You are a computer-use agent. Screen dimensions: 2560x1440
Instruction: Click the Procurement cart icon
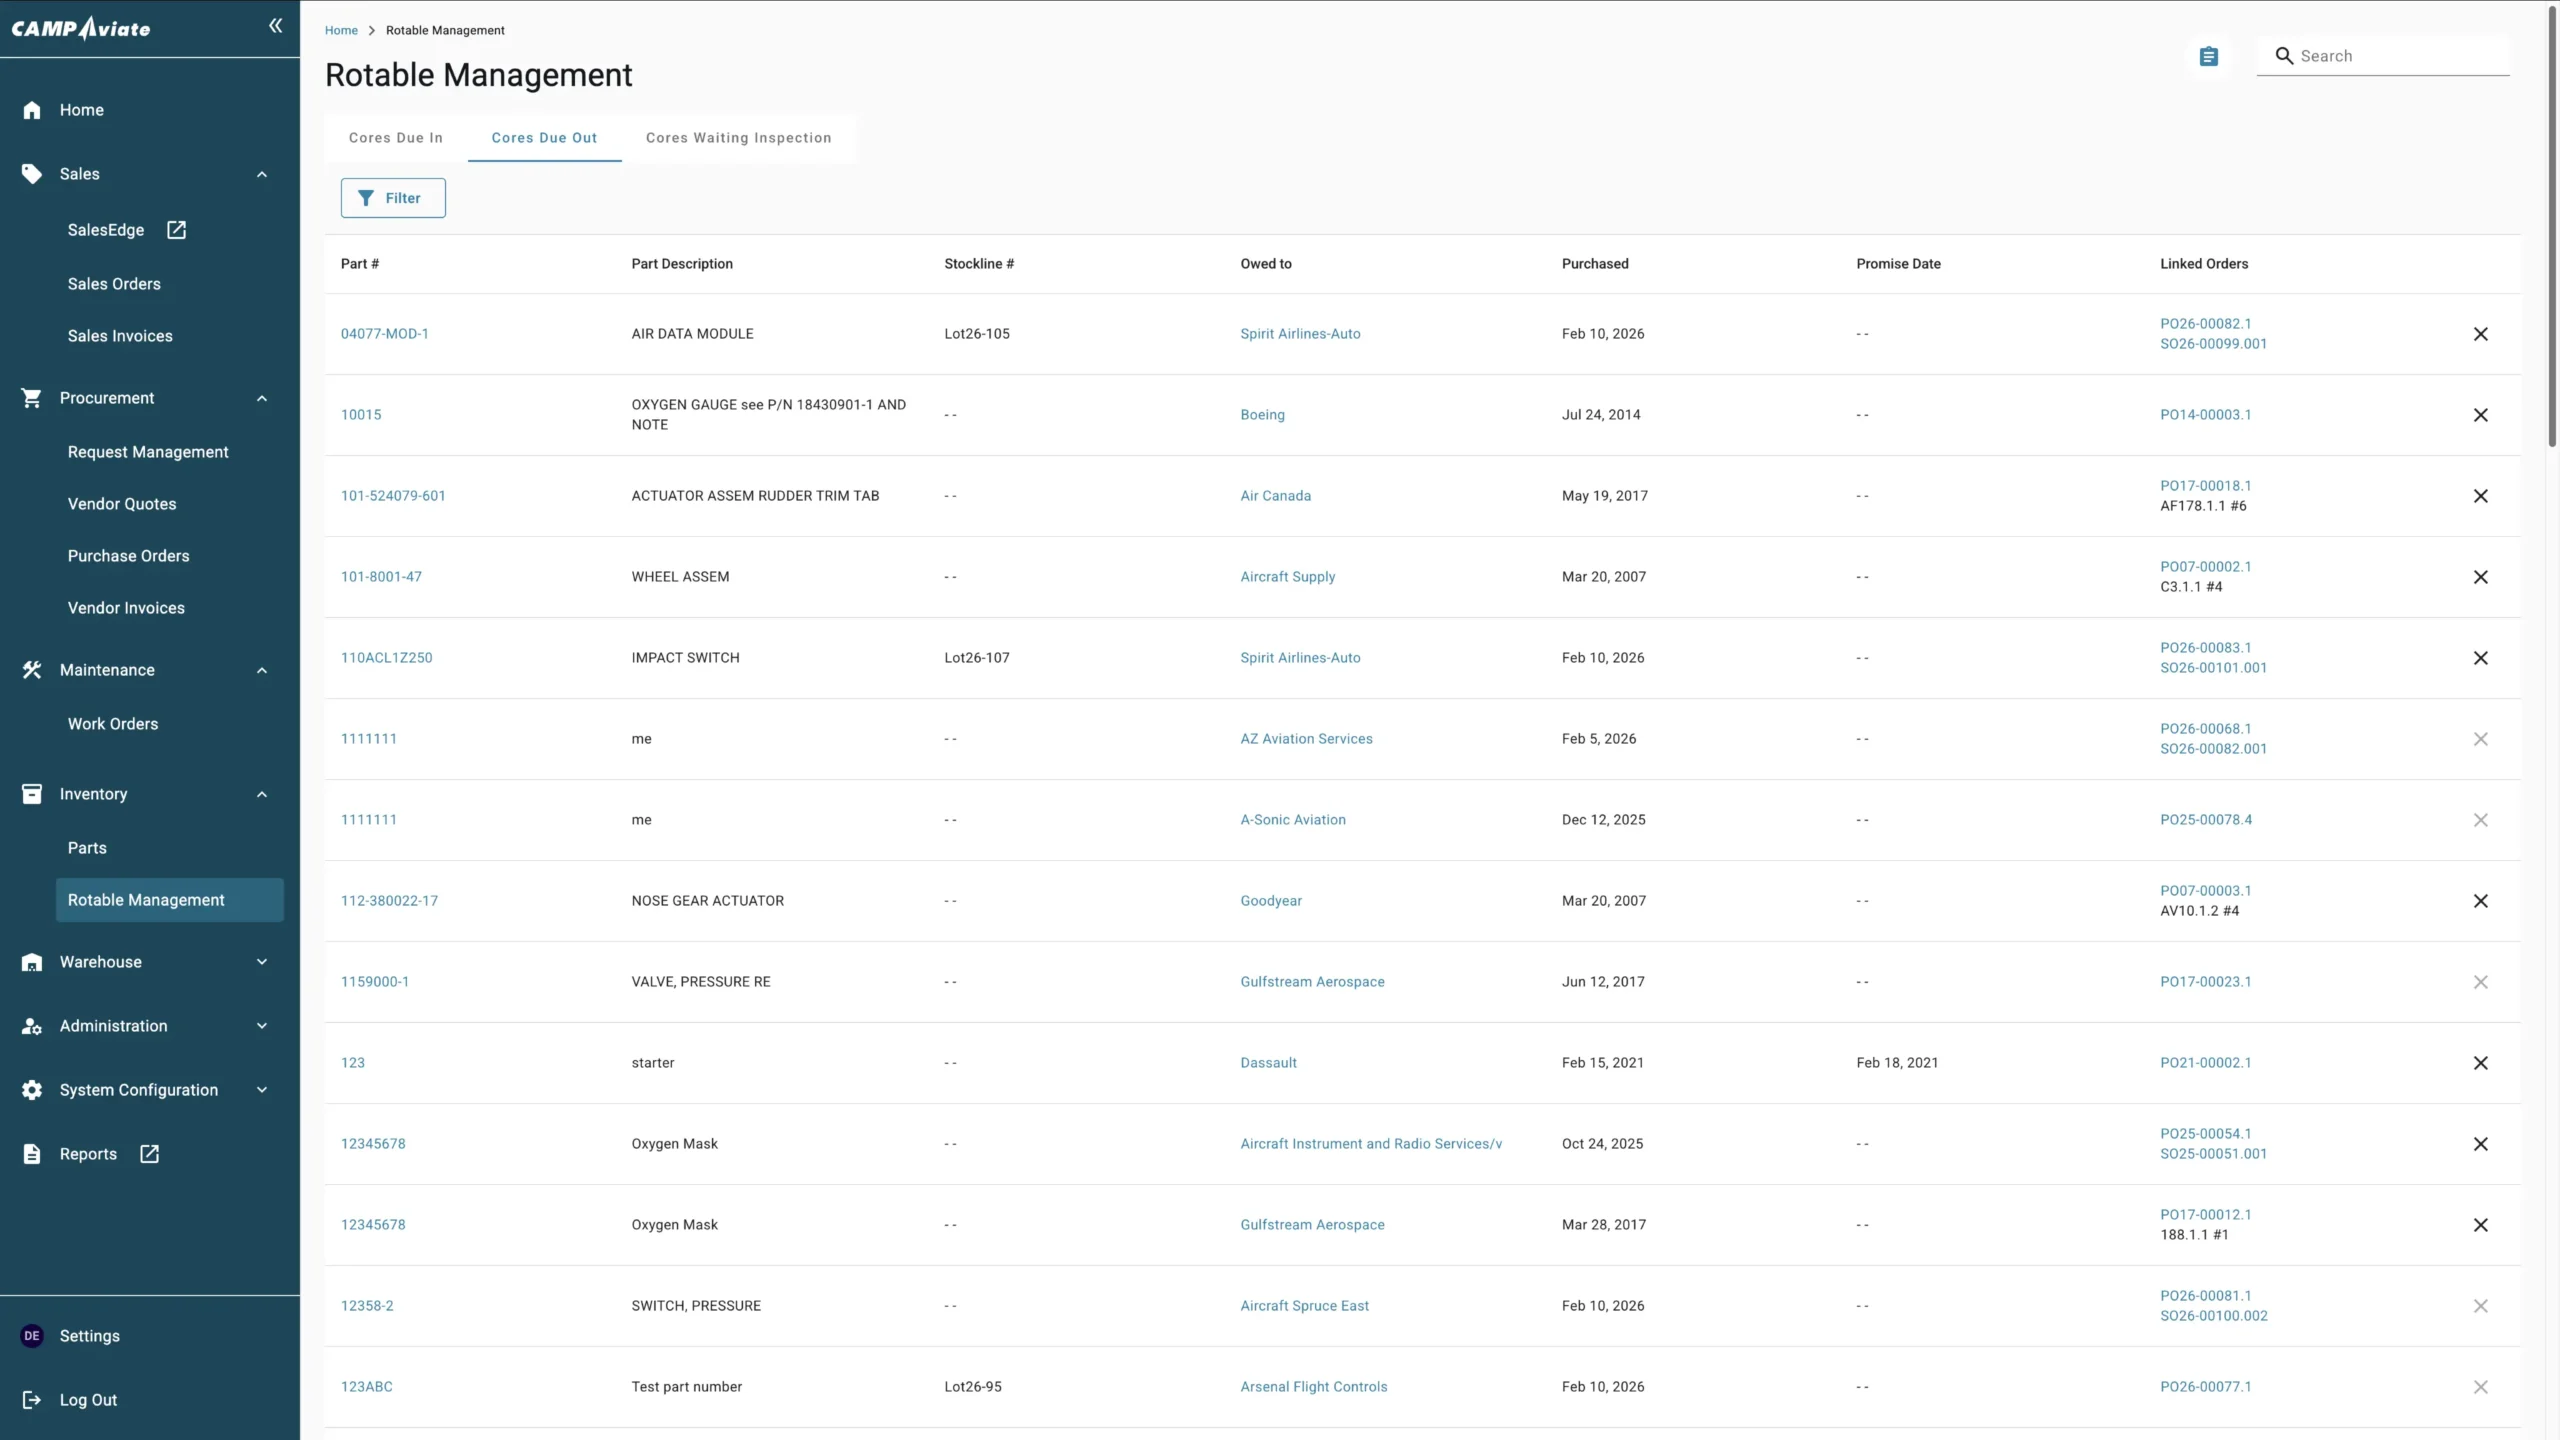pyautogui.click(x=32, y=398)
